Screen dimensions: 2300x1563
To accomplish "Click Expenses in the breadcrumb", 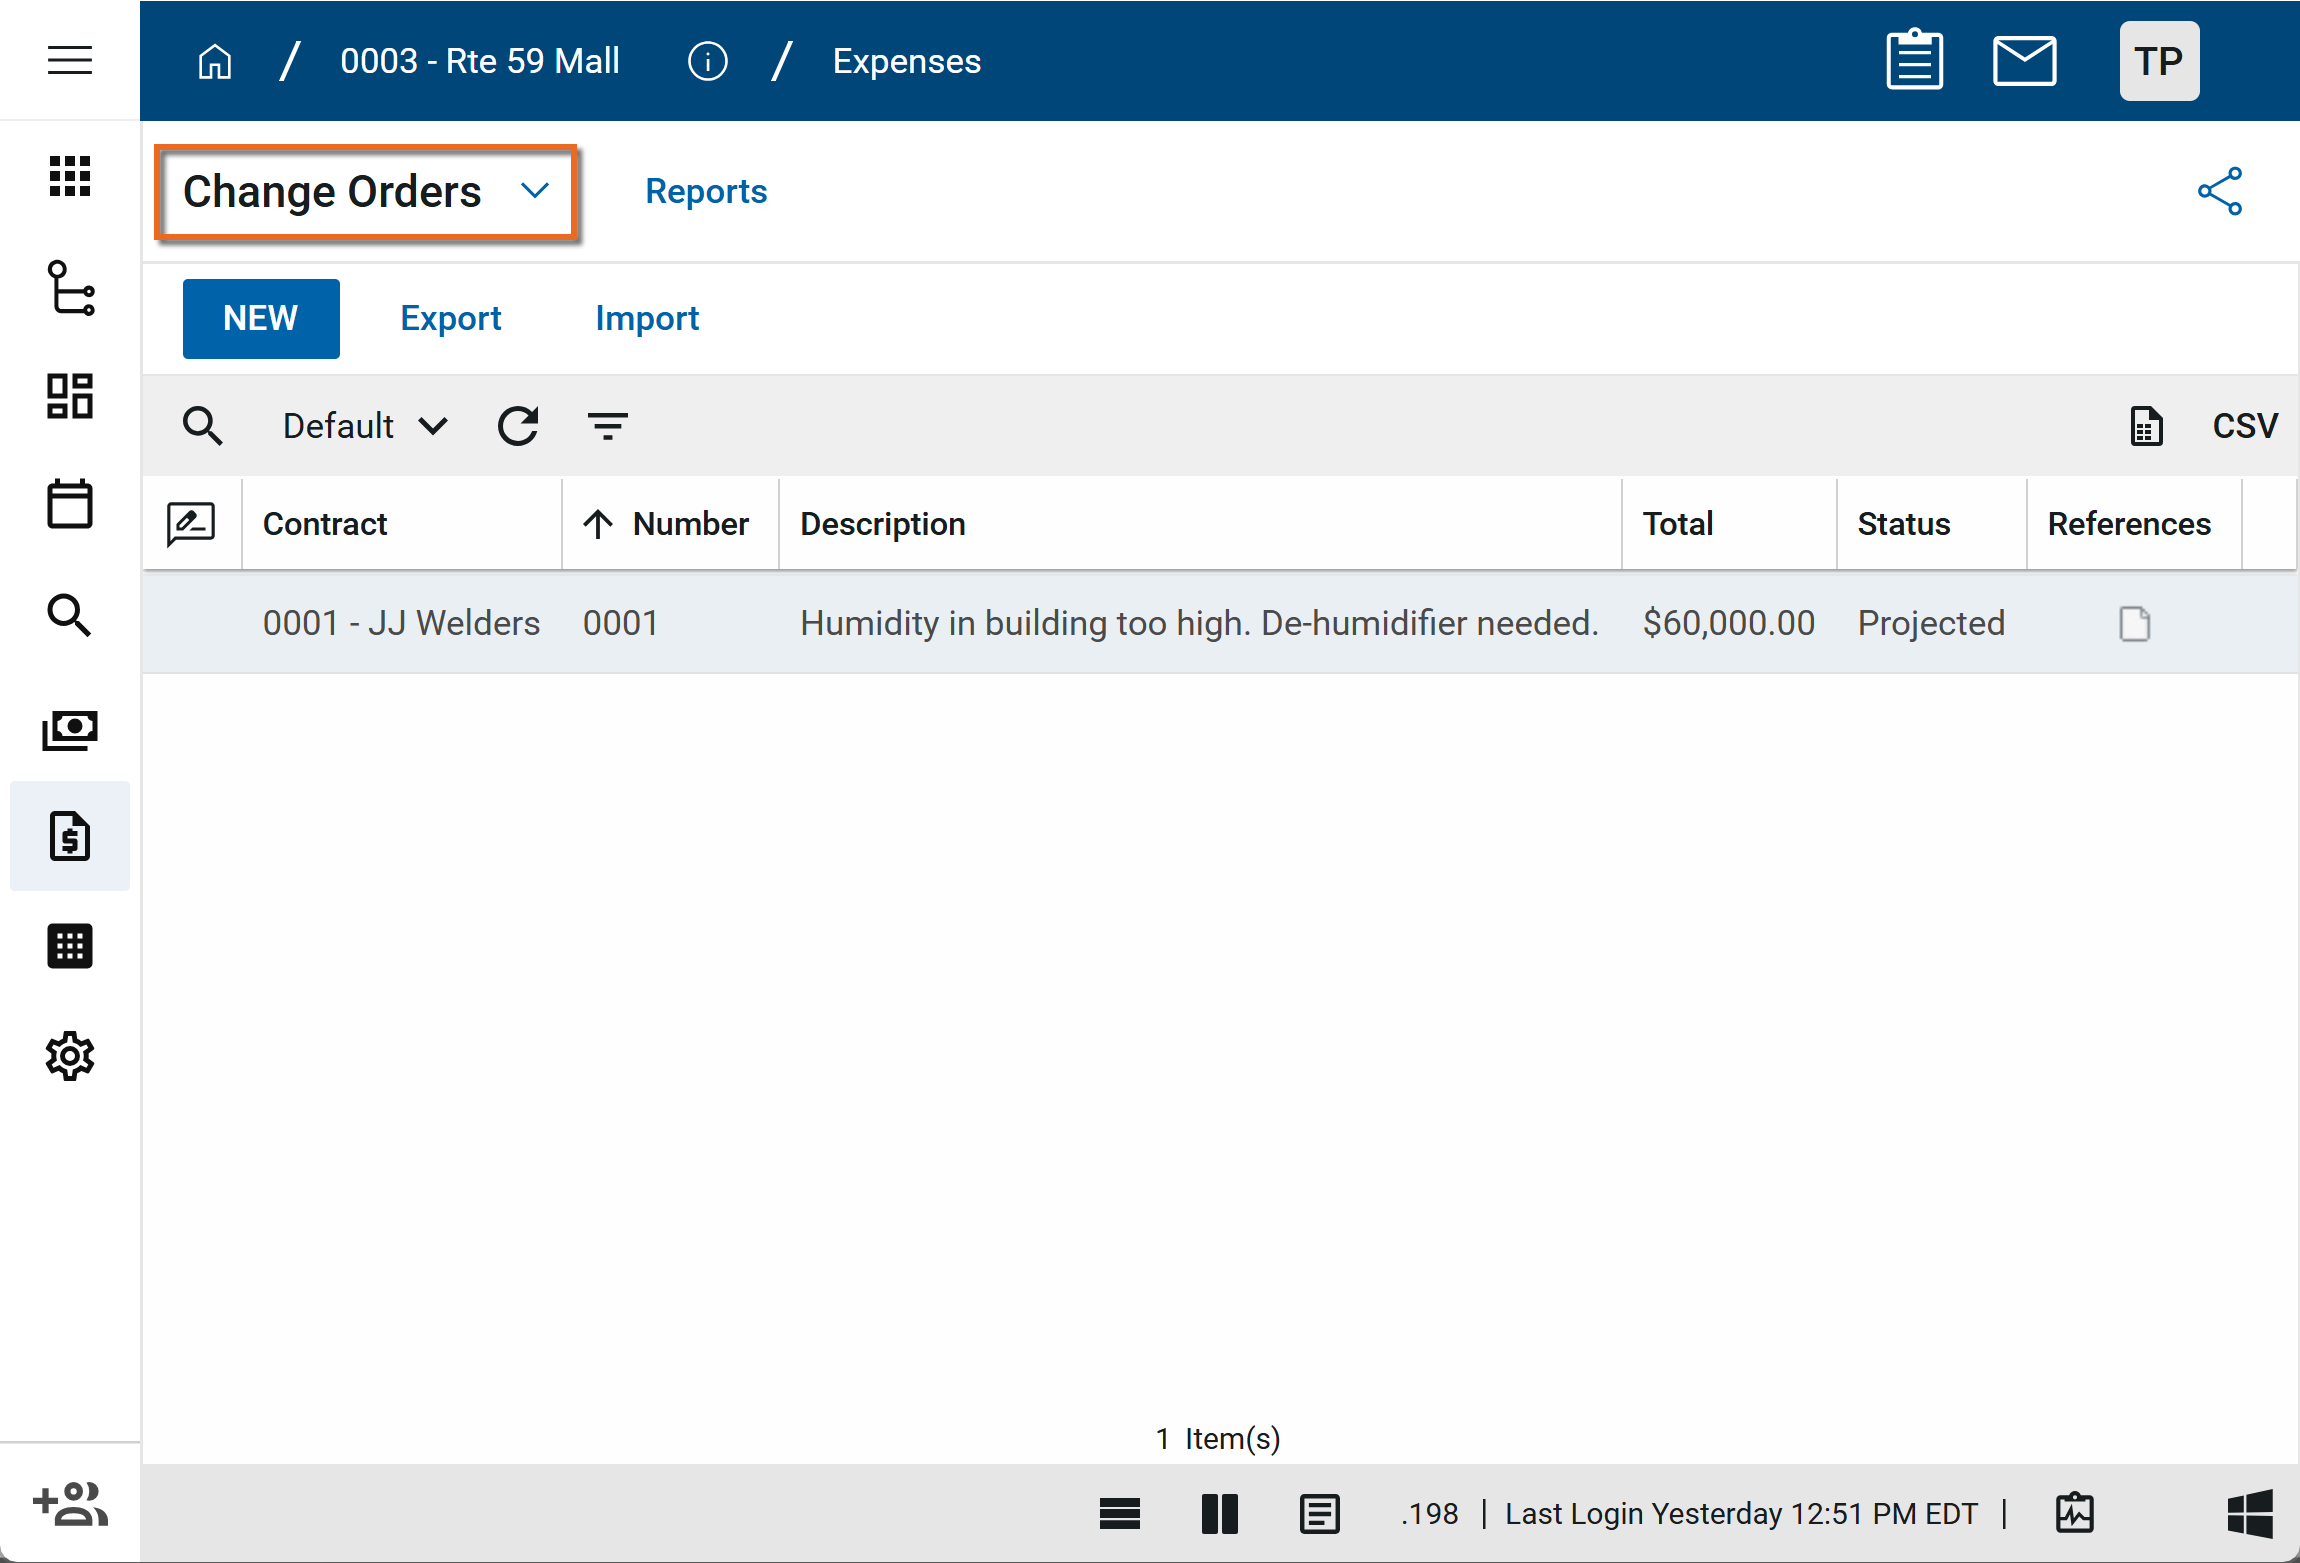I will point(906,61).
